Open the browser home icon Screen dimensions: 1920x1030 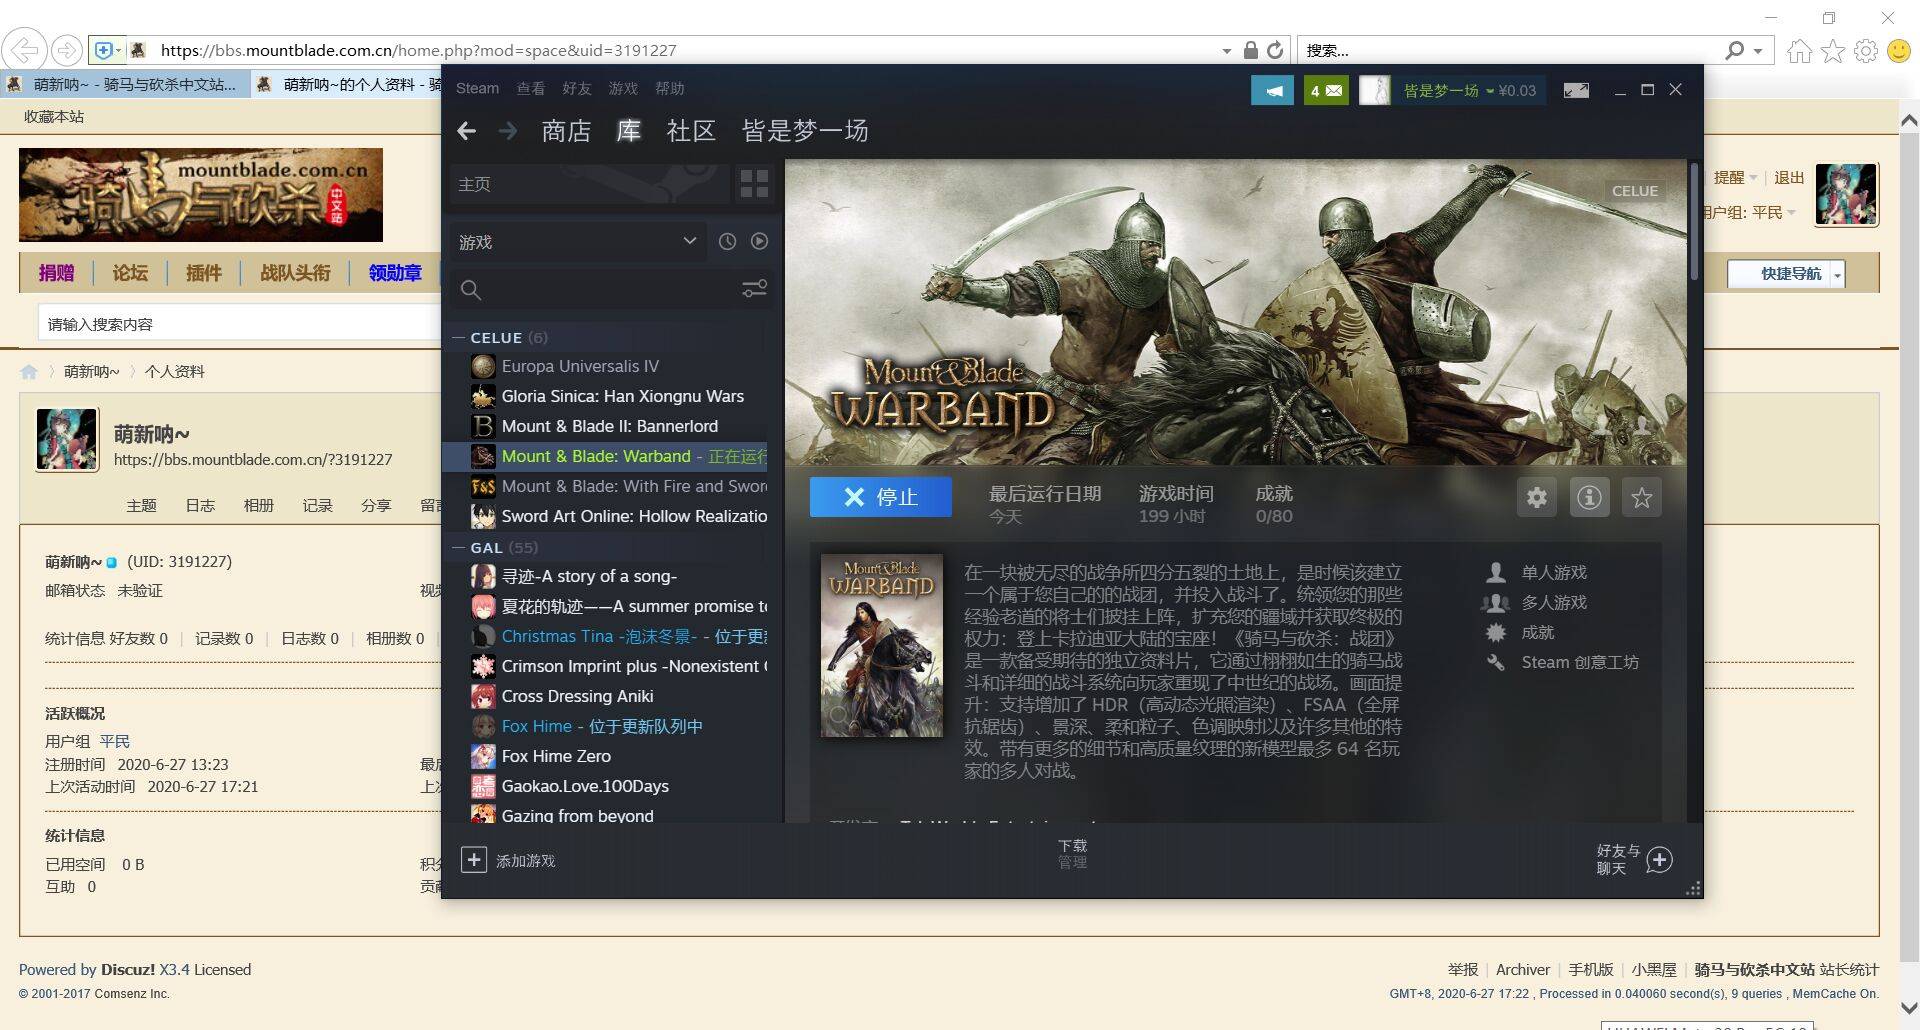pos(1799,51)
